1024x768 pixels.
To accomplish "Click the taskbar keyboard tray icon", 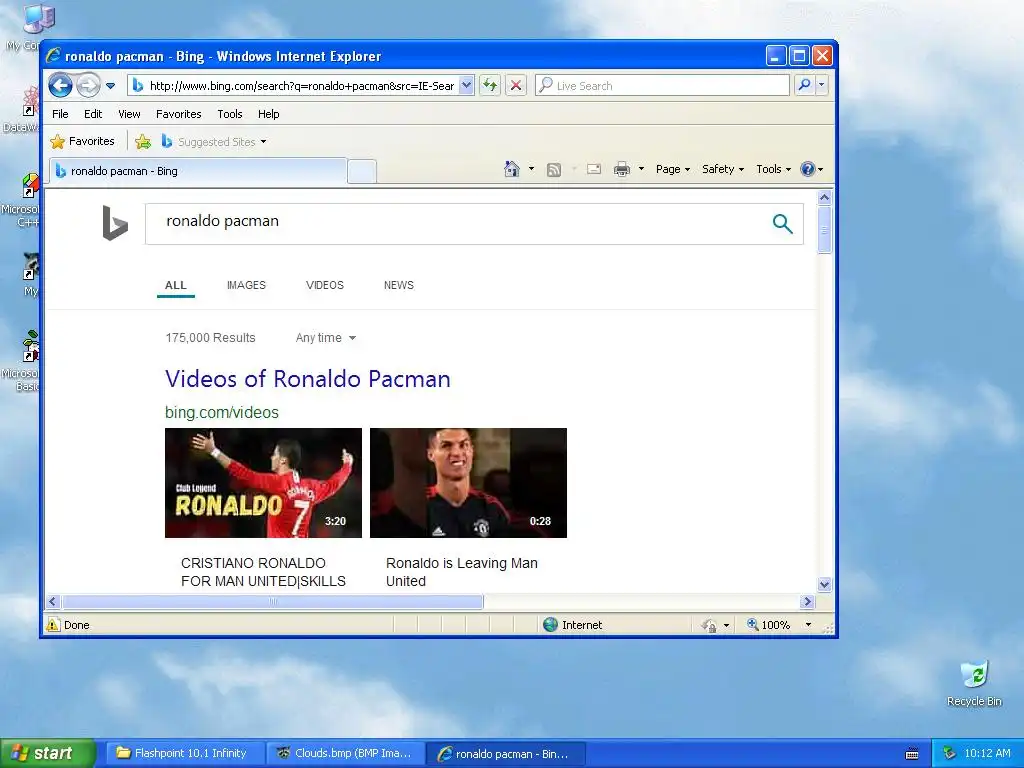I will tap(912, 754).
